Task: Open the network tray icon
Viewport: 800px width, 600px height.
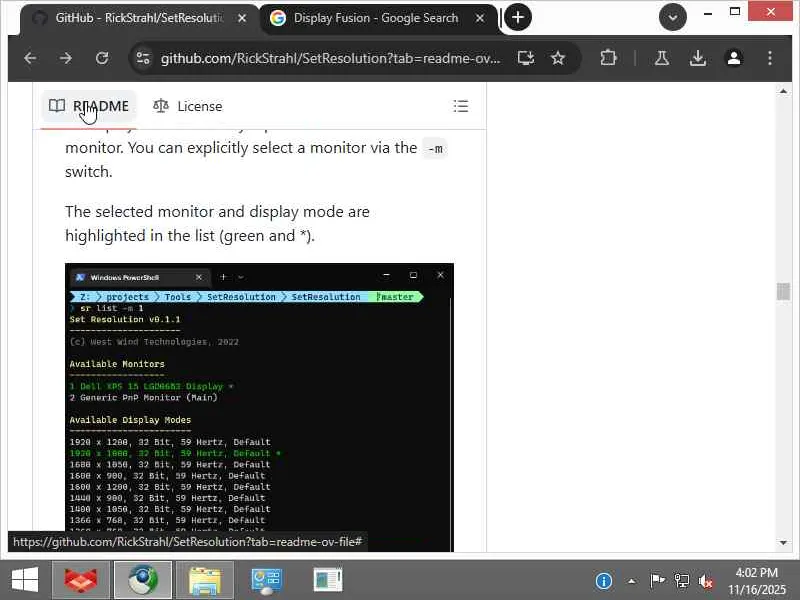Action: click(x=682, y=581)
